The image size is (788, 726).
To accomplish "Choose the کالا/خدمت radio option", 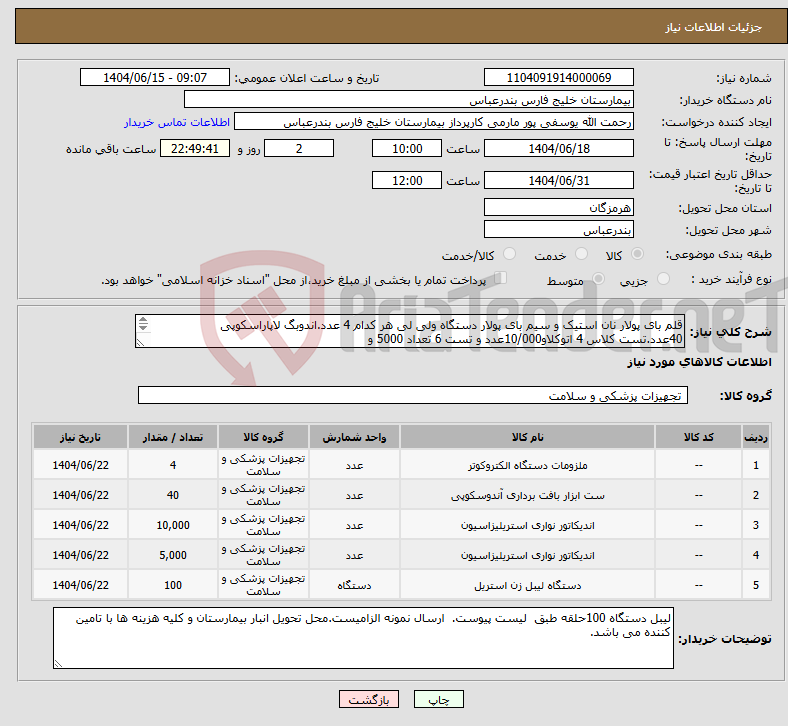I will pos(509,255).
